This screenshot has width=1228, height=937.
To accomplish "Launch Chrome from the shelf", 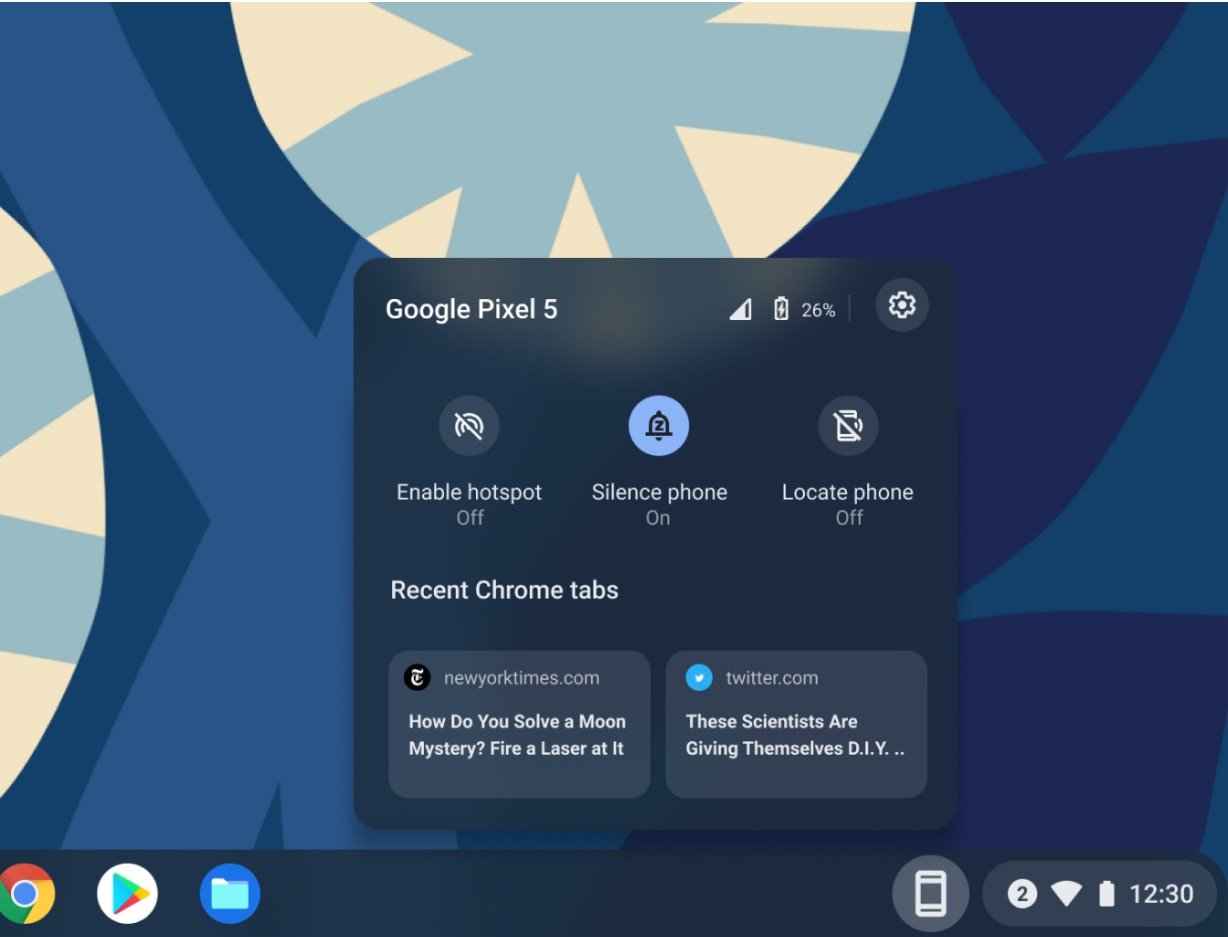I will 25,893.
